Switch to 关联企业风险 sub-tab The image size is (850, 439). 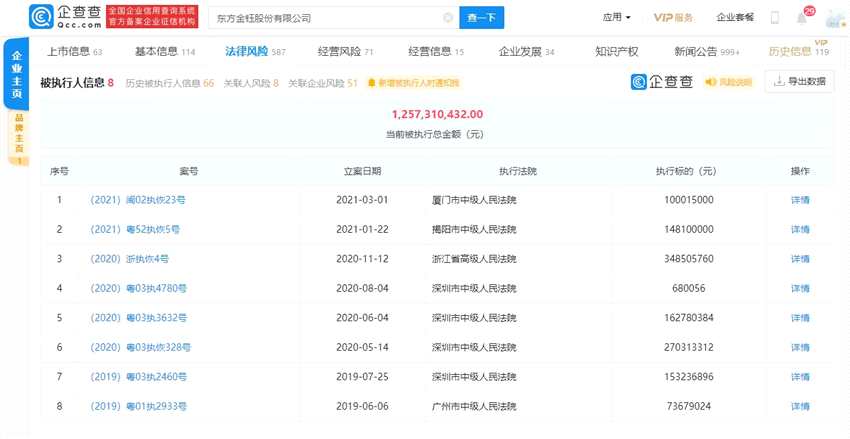(323, 83)
